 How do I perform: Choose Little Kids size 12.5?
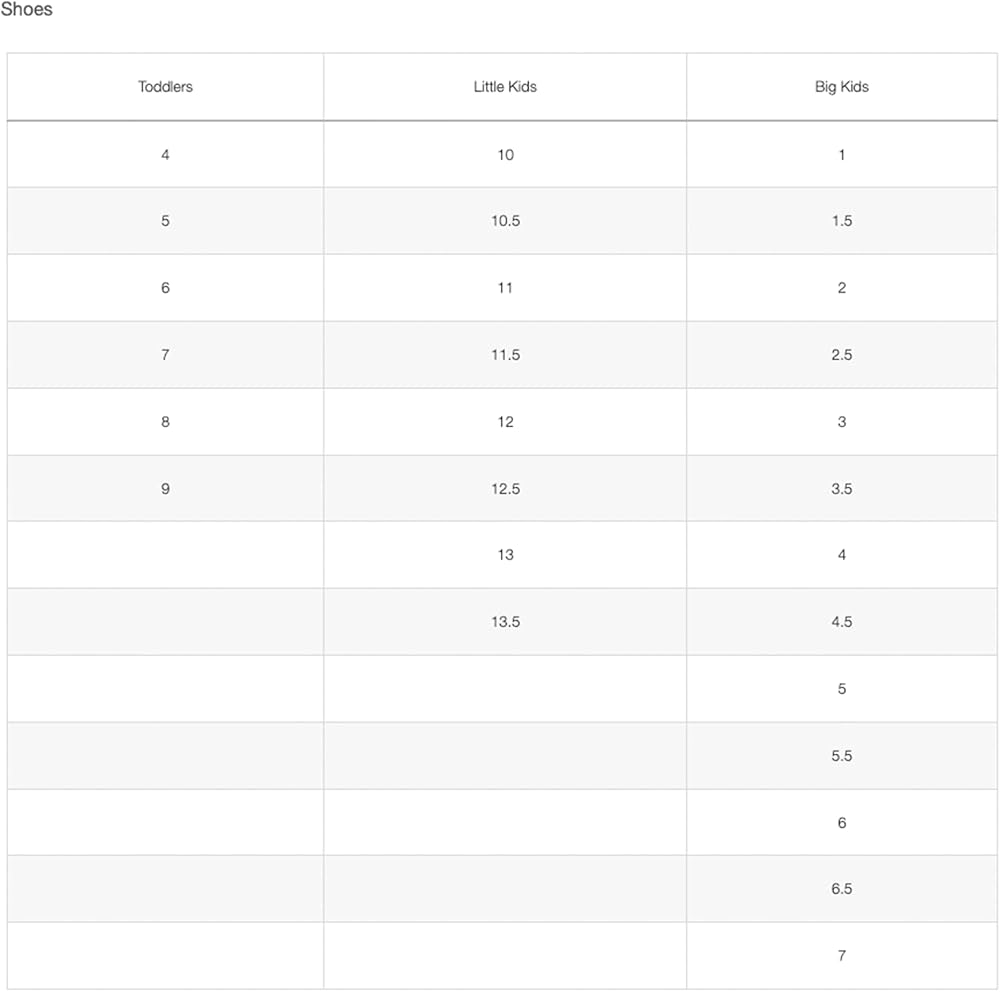pyautogui.click(x=505, y=489)
